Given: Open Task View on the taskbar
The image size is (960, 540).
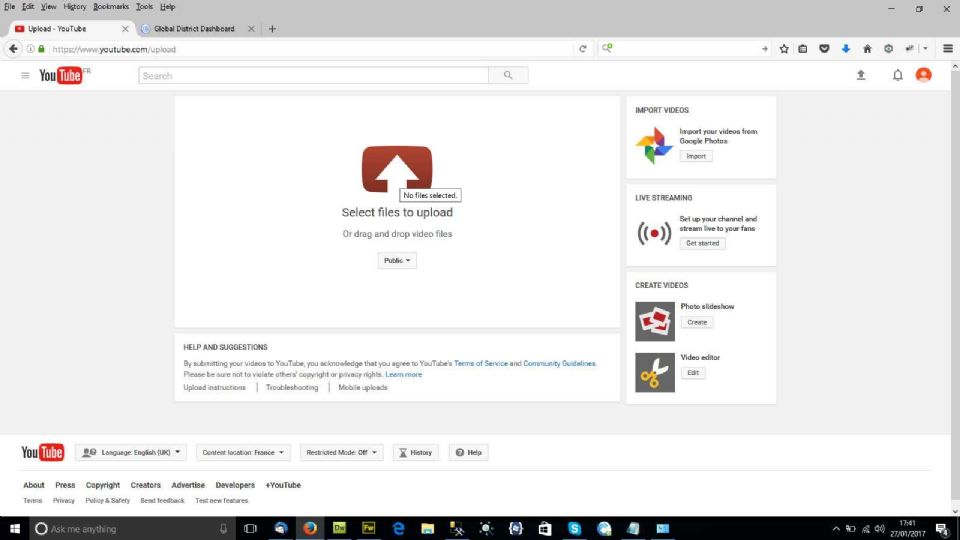Looking at the screenshot, I should click(x=250, y=528).
